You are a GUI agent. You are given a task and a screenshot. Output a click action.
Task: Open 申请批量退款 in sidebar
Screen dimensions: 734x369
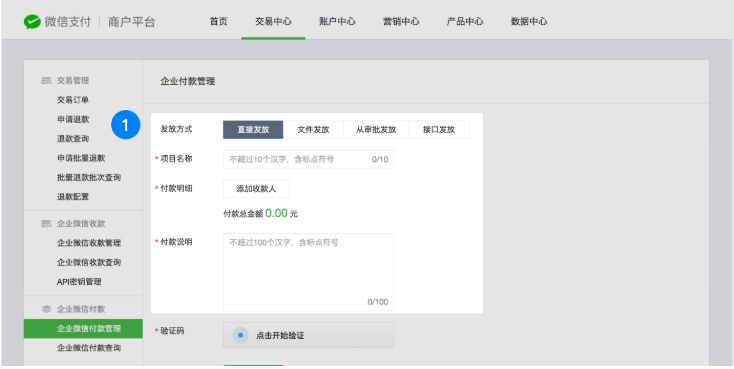point(81,158)
